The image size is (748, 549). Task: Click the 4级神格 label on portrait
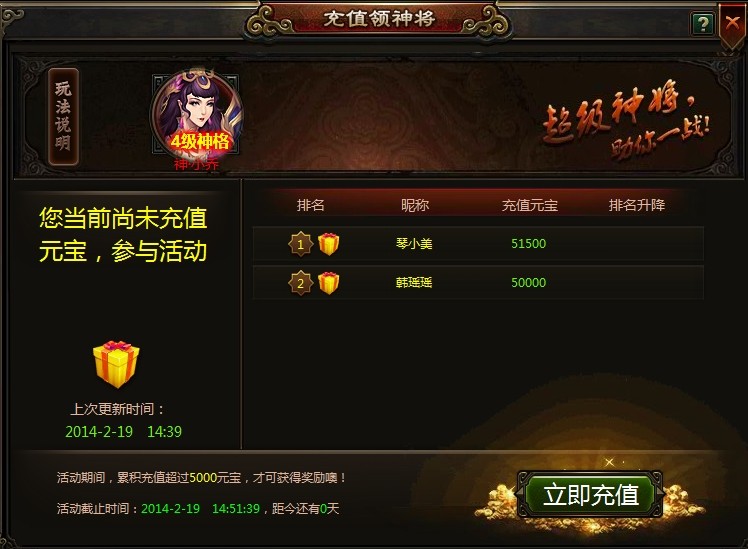click(200, 141)
